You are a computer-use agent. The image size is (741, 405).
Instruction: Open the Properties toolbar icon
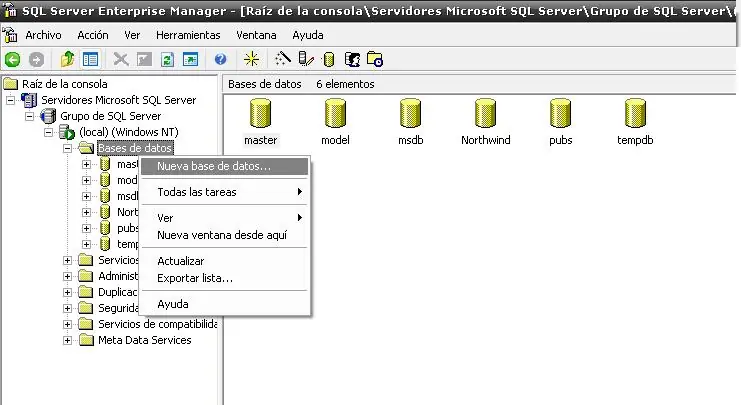tap(144, 60)
